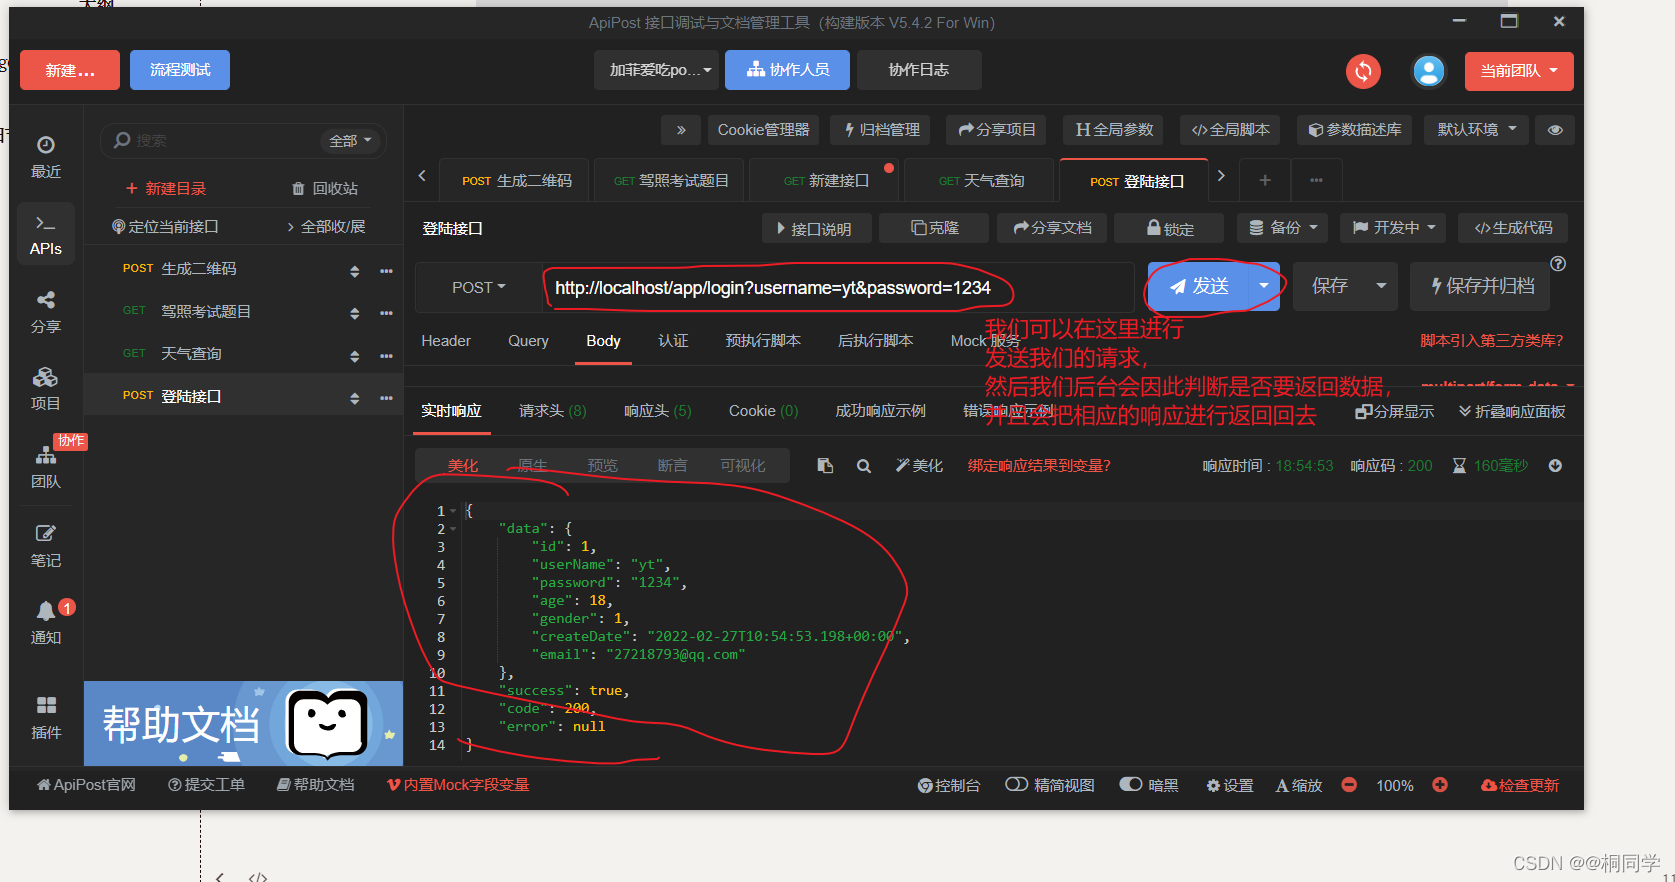1675x882 pixels.
Task: Open the 回收站 recycle bin
Action: coord(324,189)
